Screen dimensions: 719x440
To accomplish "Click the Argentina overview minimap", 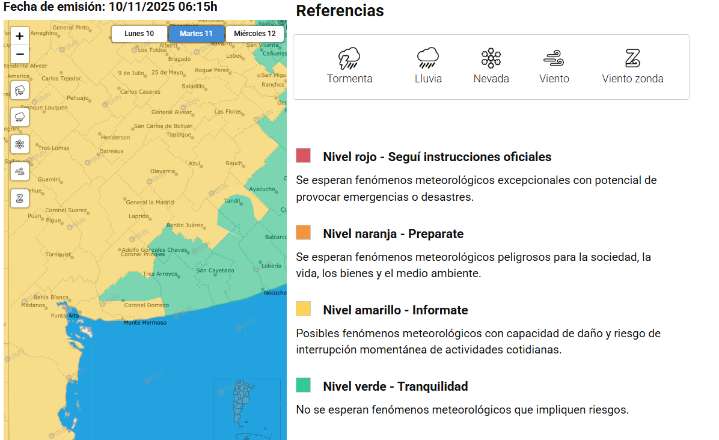I will (x=247, y=408).
